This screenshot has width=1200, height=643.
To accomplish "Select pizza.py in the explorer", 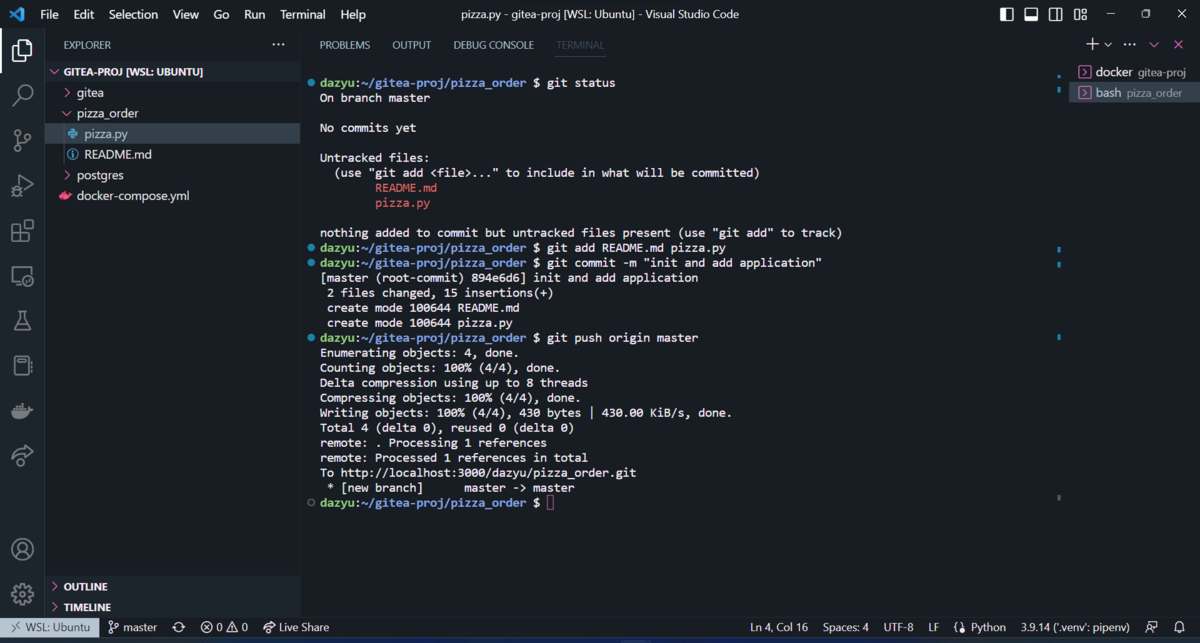I will point(172,134).
